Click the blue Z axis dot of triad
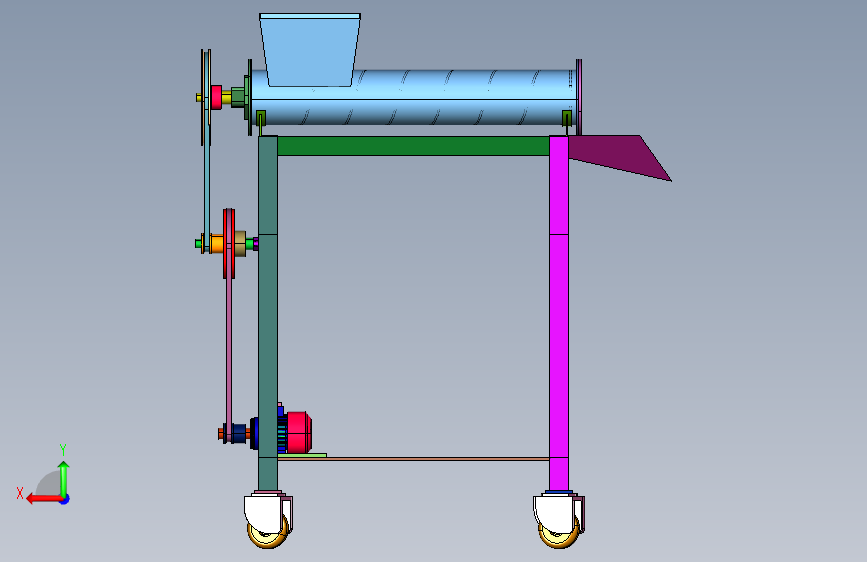Screen dimensions: 867x562 [65, 499]
